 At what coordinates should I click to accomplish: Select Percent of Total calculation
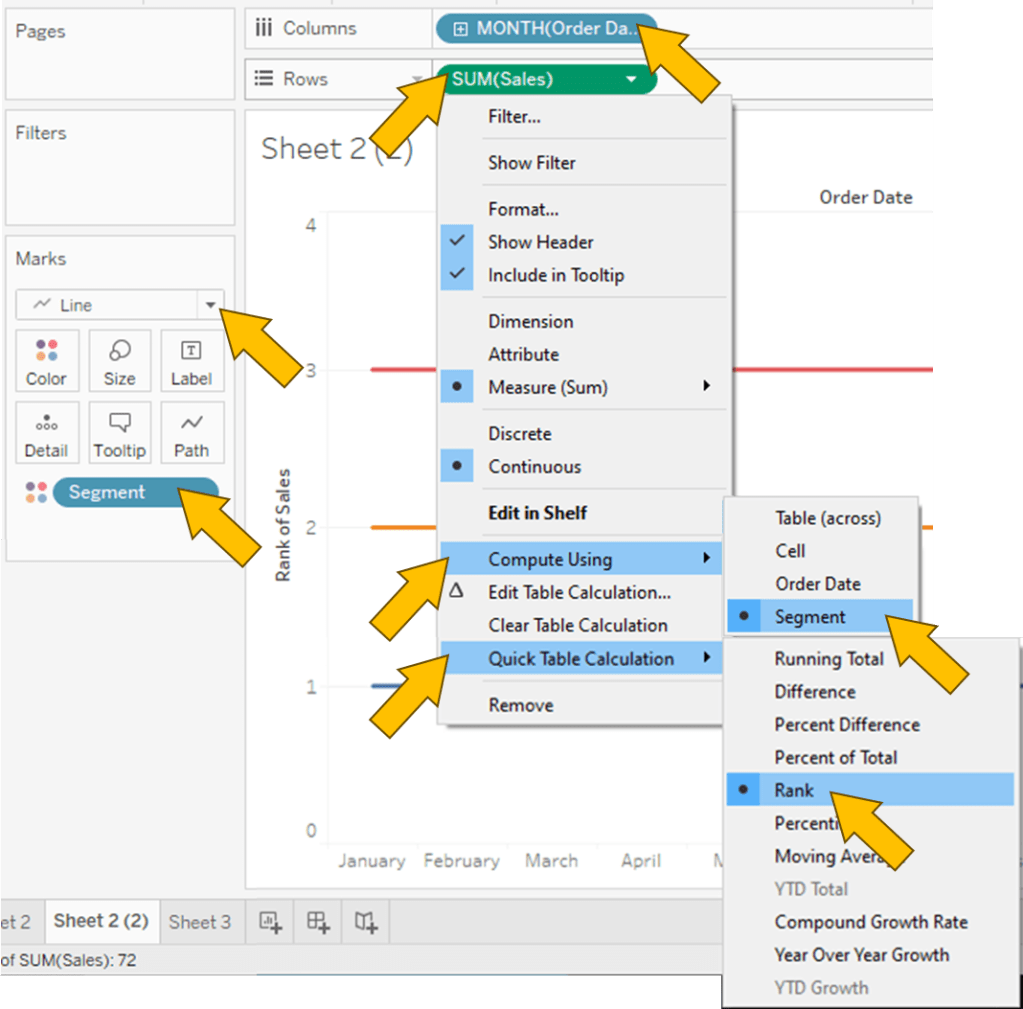tap(835, 757)
